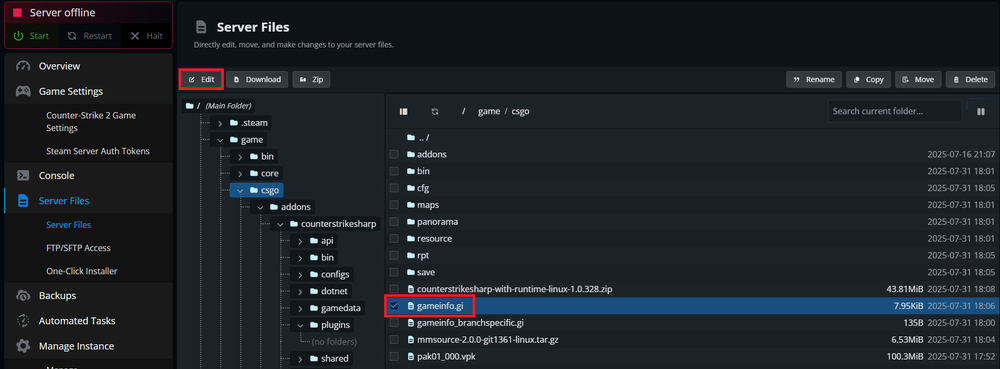Click the Restart server button
The height and width of the screenshot is (369, 1000).
click(89, 36)
